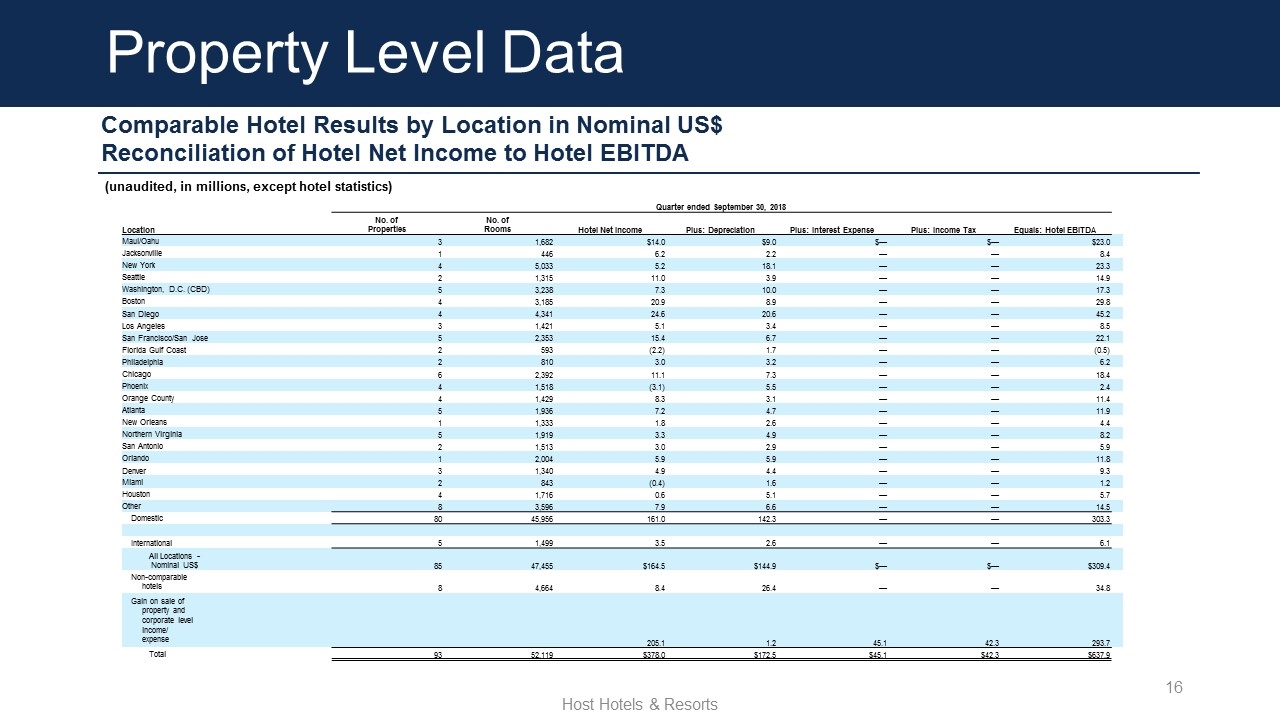Select the "International" row label

pyautogui.click(x=154, y=543)
